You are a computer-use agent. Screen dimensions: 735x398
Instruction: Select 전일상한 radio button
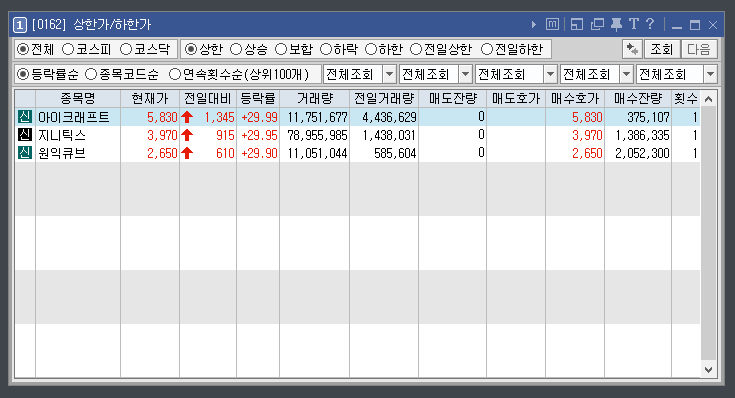pyautogui.click(x=416, y=49)
